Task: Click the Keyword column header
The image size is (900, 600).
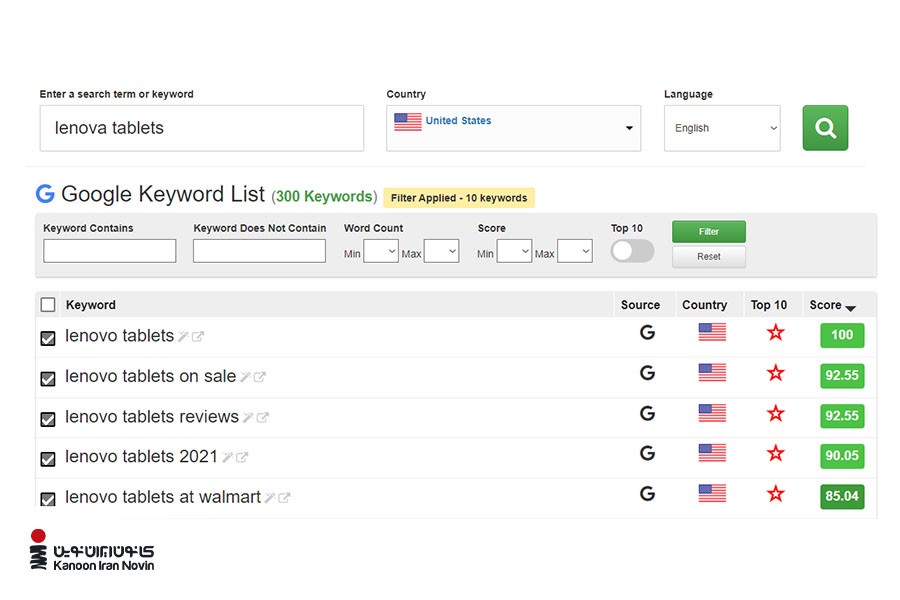Action: point(91,305)
